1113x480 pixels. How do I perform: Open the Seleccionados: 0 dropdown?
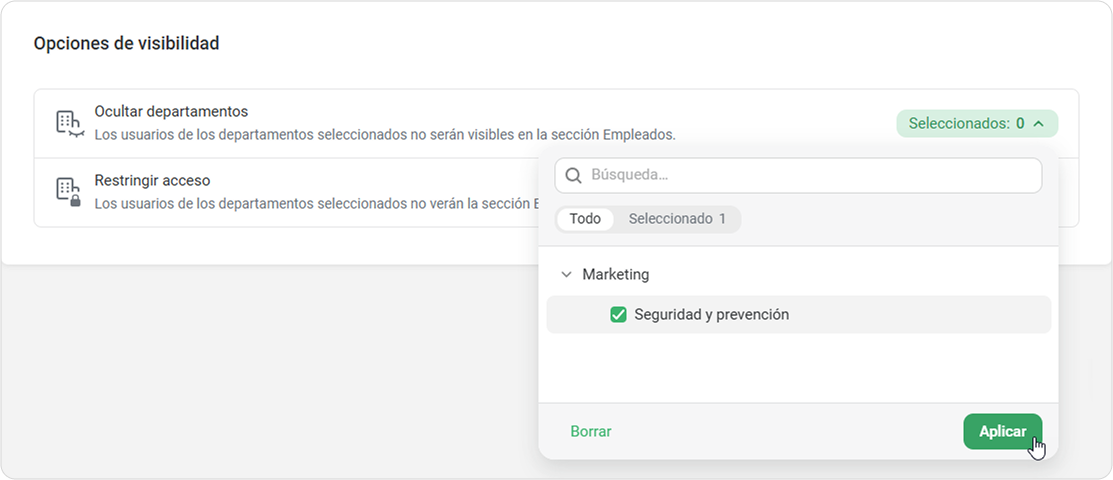pos(976,124)
